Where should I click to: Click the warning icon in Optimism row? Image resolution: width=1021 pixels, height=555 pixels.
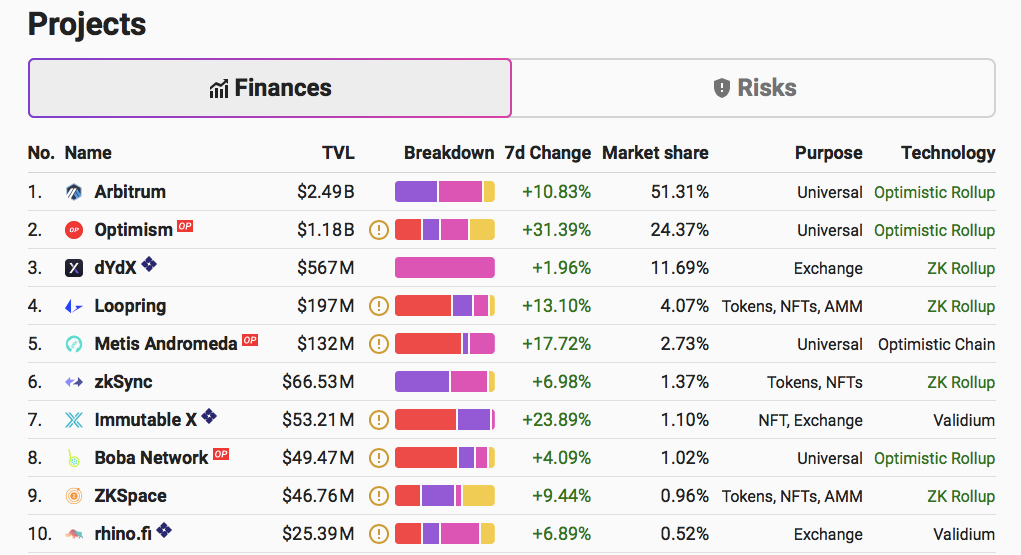tap(378, 230)
